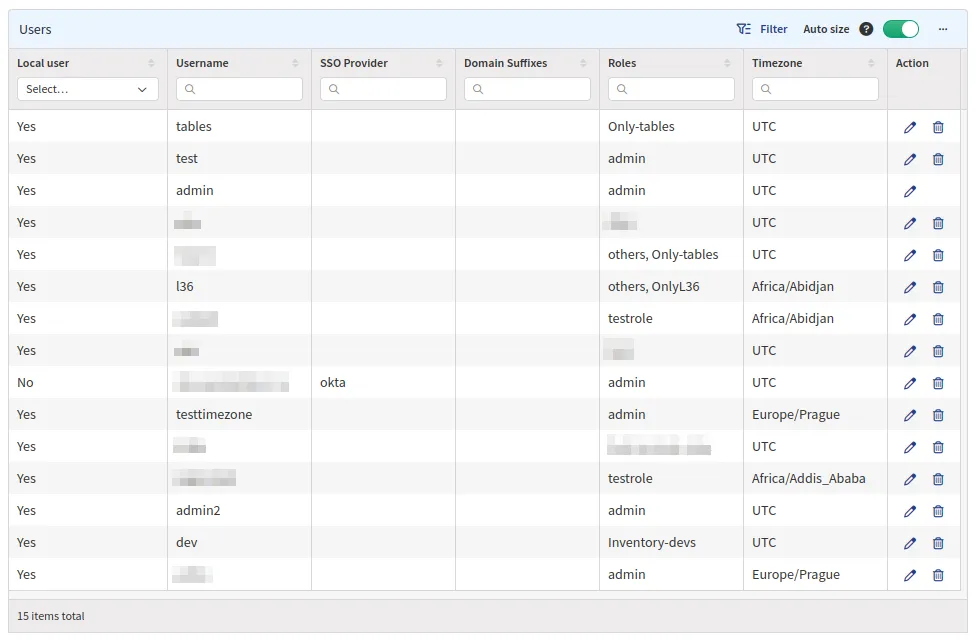Delete the dev user

(x=938, y=543)
